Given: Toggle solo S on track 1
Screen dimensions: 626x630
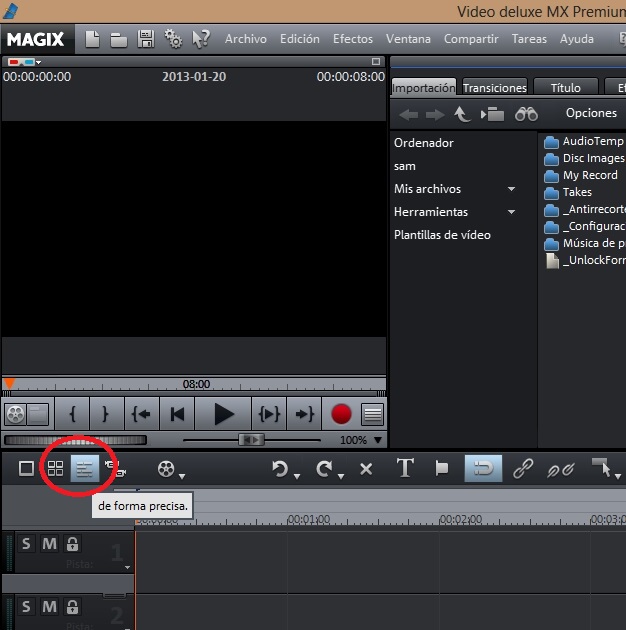Looking at the screenshot, I should [x=26, y=544].
